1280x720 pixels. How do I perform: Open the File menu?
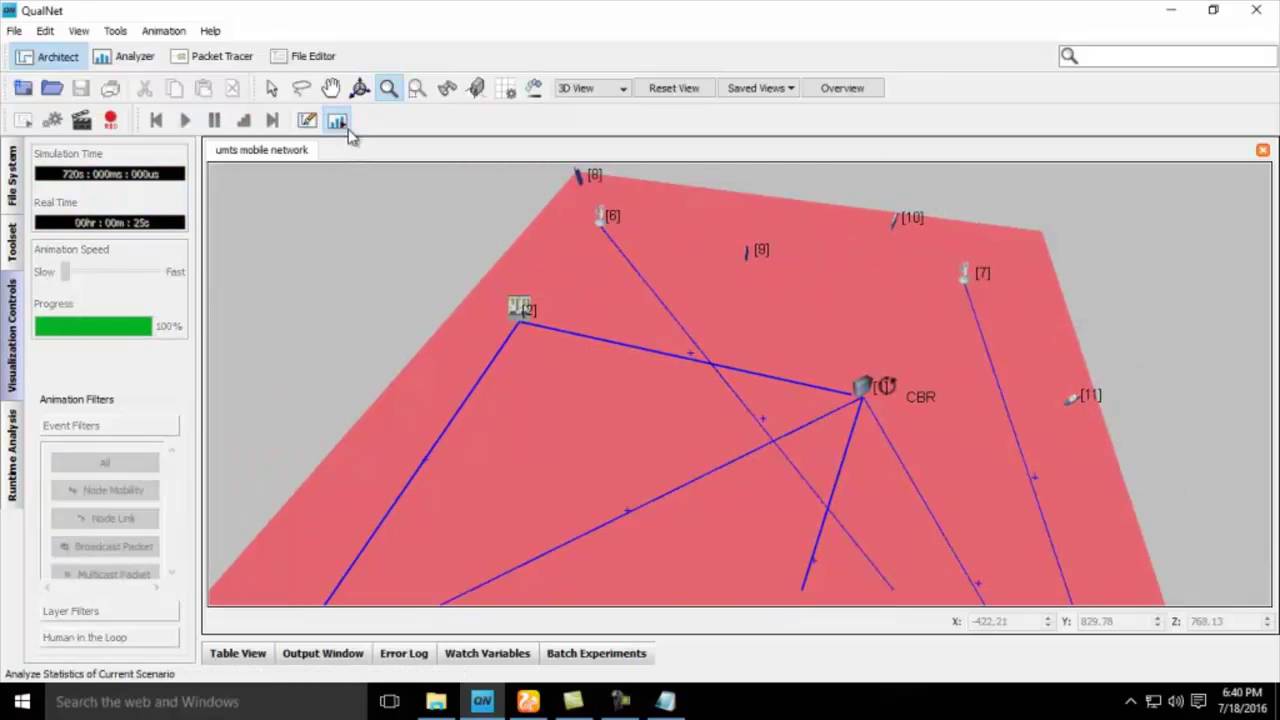(x=14, y=31)
